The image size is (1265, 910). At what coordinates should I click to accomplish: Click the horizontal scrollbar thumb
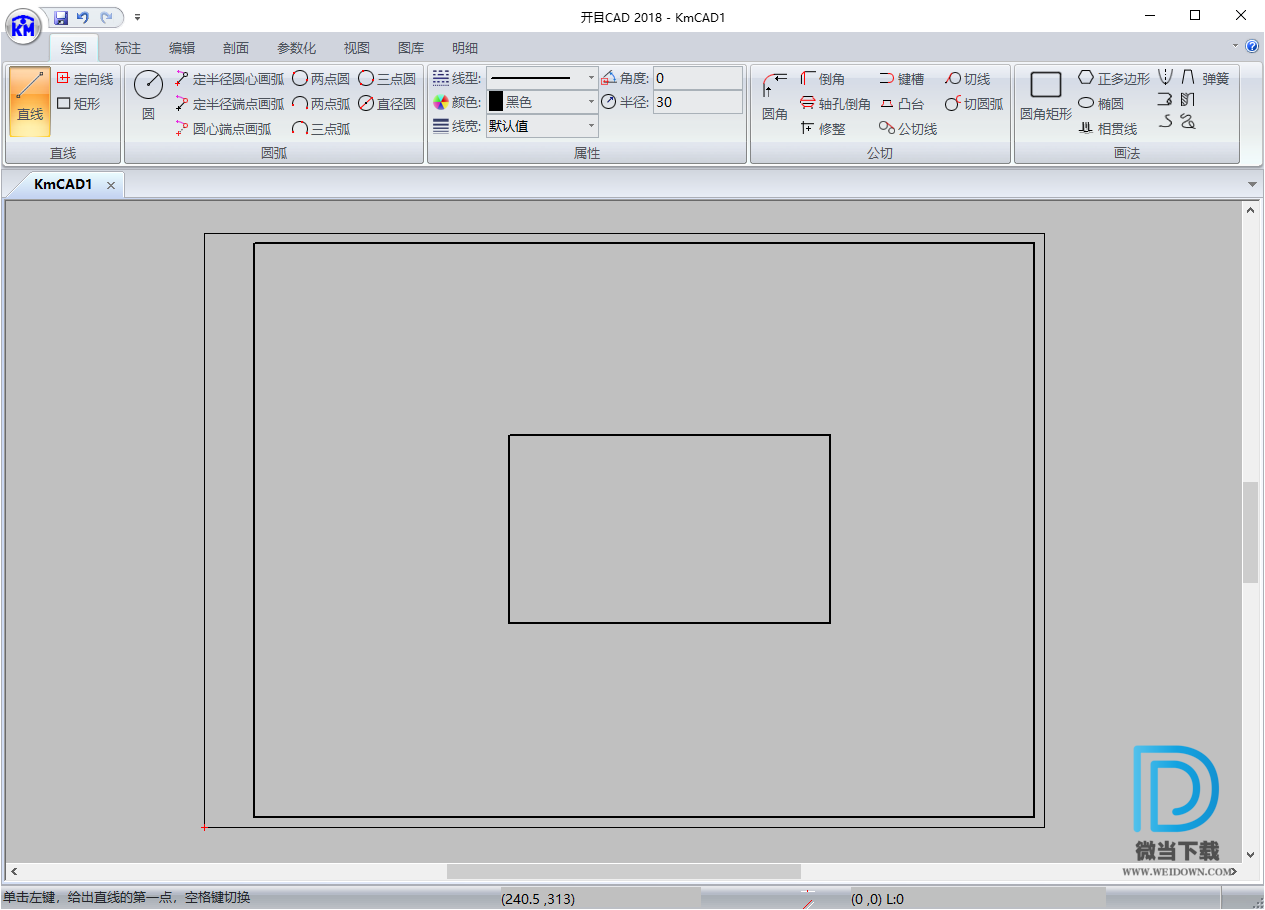[624, 872]
